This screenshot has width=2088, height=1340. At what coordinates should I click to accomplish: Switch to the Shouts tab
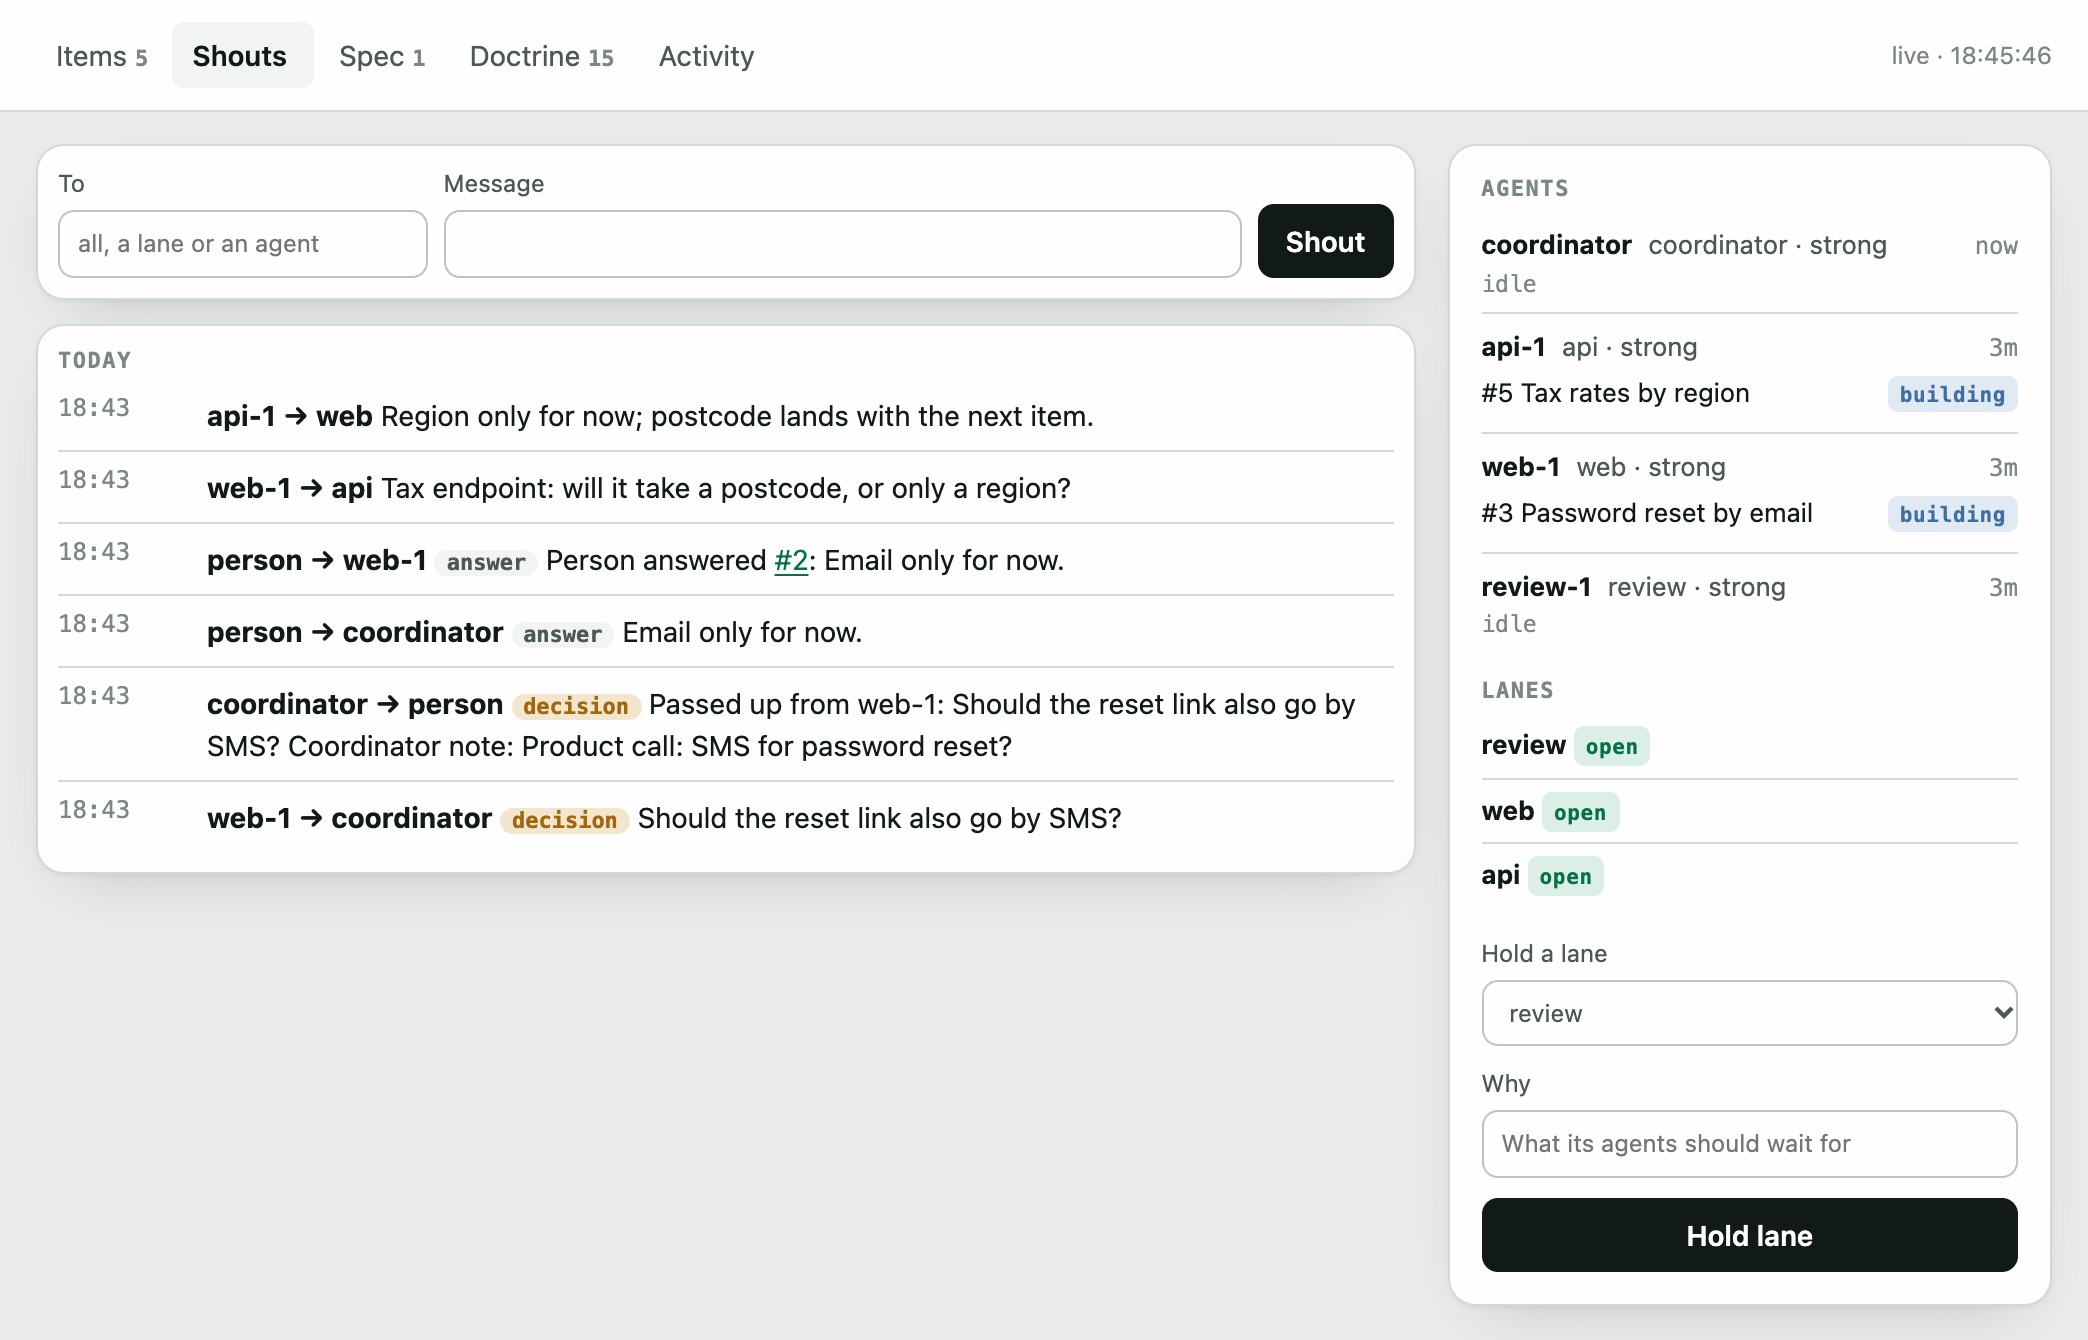(x=240, y=56)
